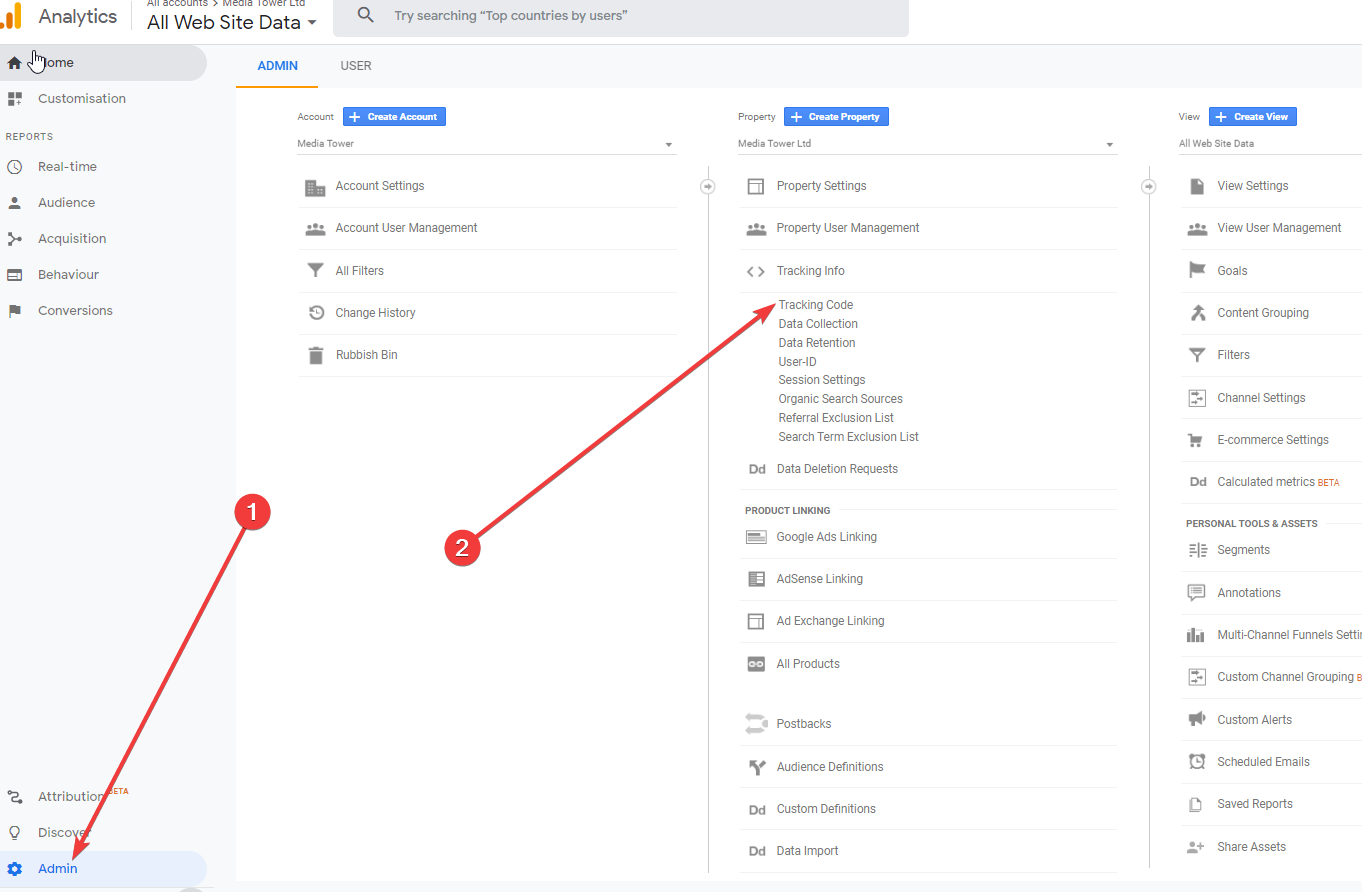This screenshot has height=892, width=1362.
Task: Click the Admin gear icon in sidebar
Action: coord(14,868)
